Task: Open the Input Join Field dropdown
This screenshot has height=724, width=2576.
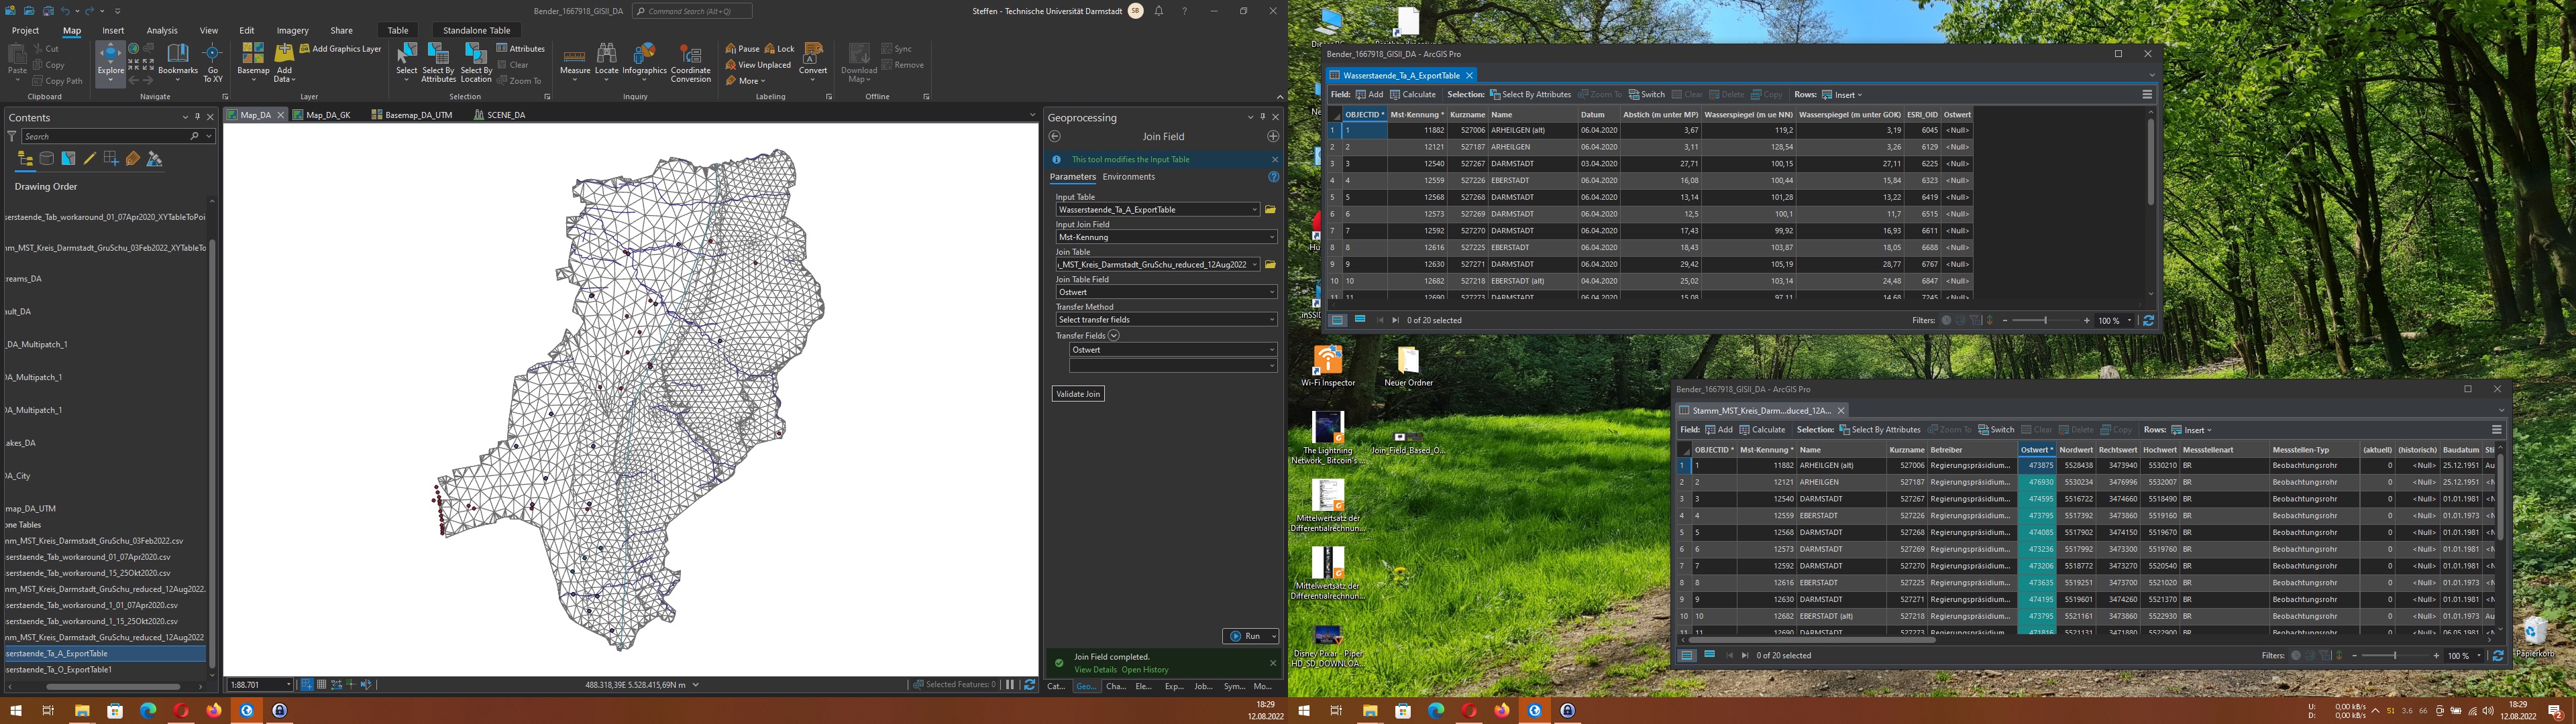Action: [1271, 238]
